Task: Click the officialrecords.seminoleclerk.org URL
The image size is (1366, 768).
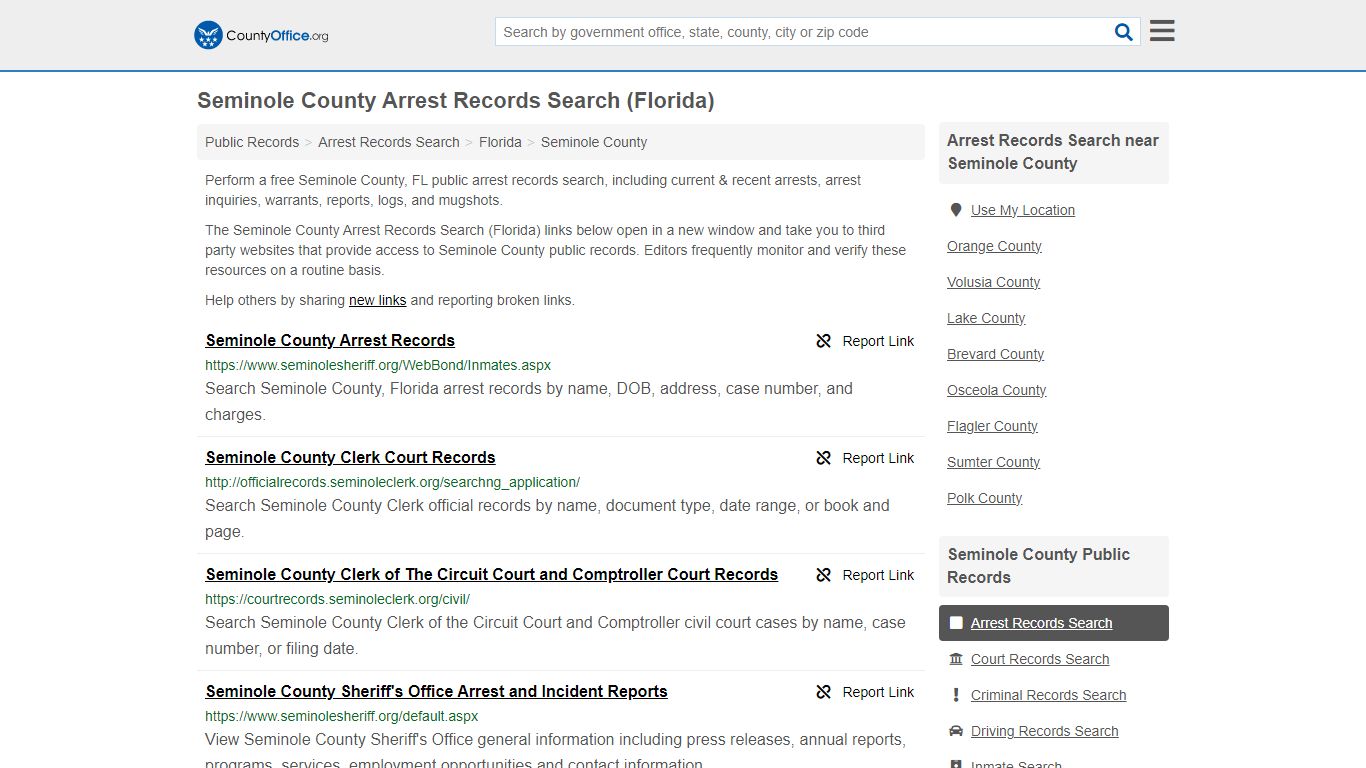Action: 392,482
